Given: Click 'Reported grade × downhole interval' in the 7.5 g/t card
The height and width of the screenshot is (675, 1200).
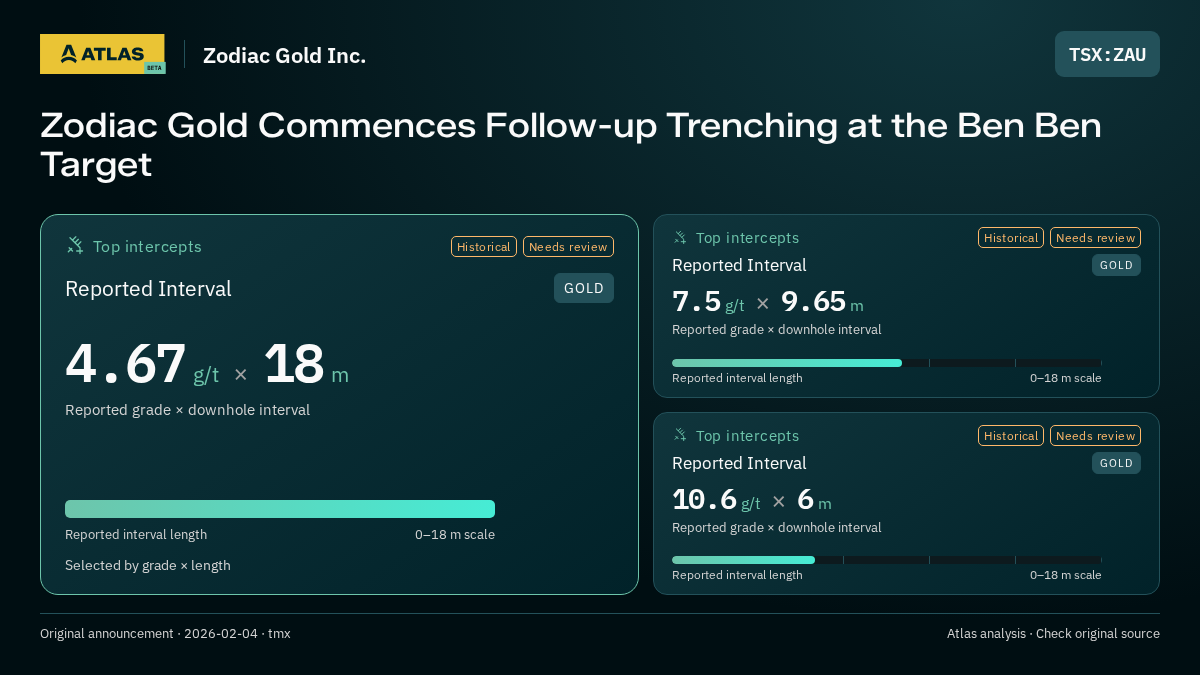Looking at the screenshot, I should click(x=776, y=329).
